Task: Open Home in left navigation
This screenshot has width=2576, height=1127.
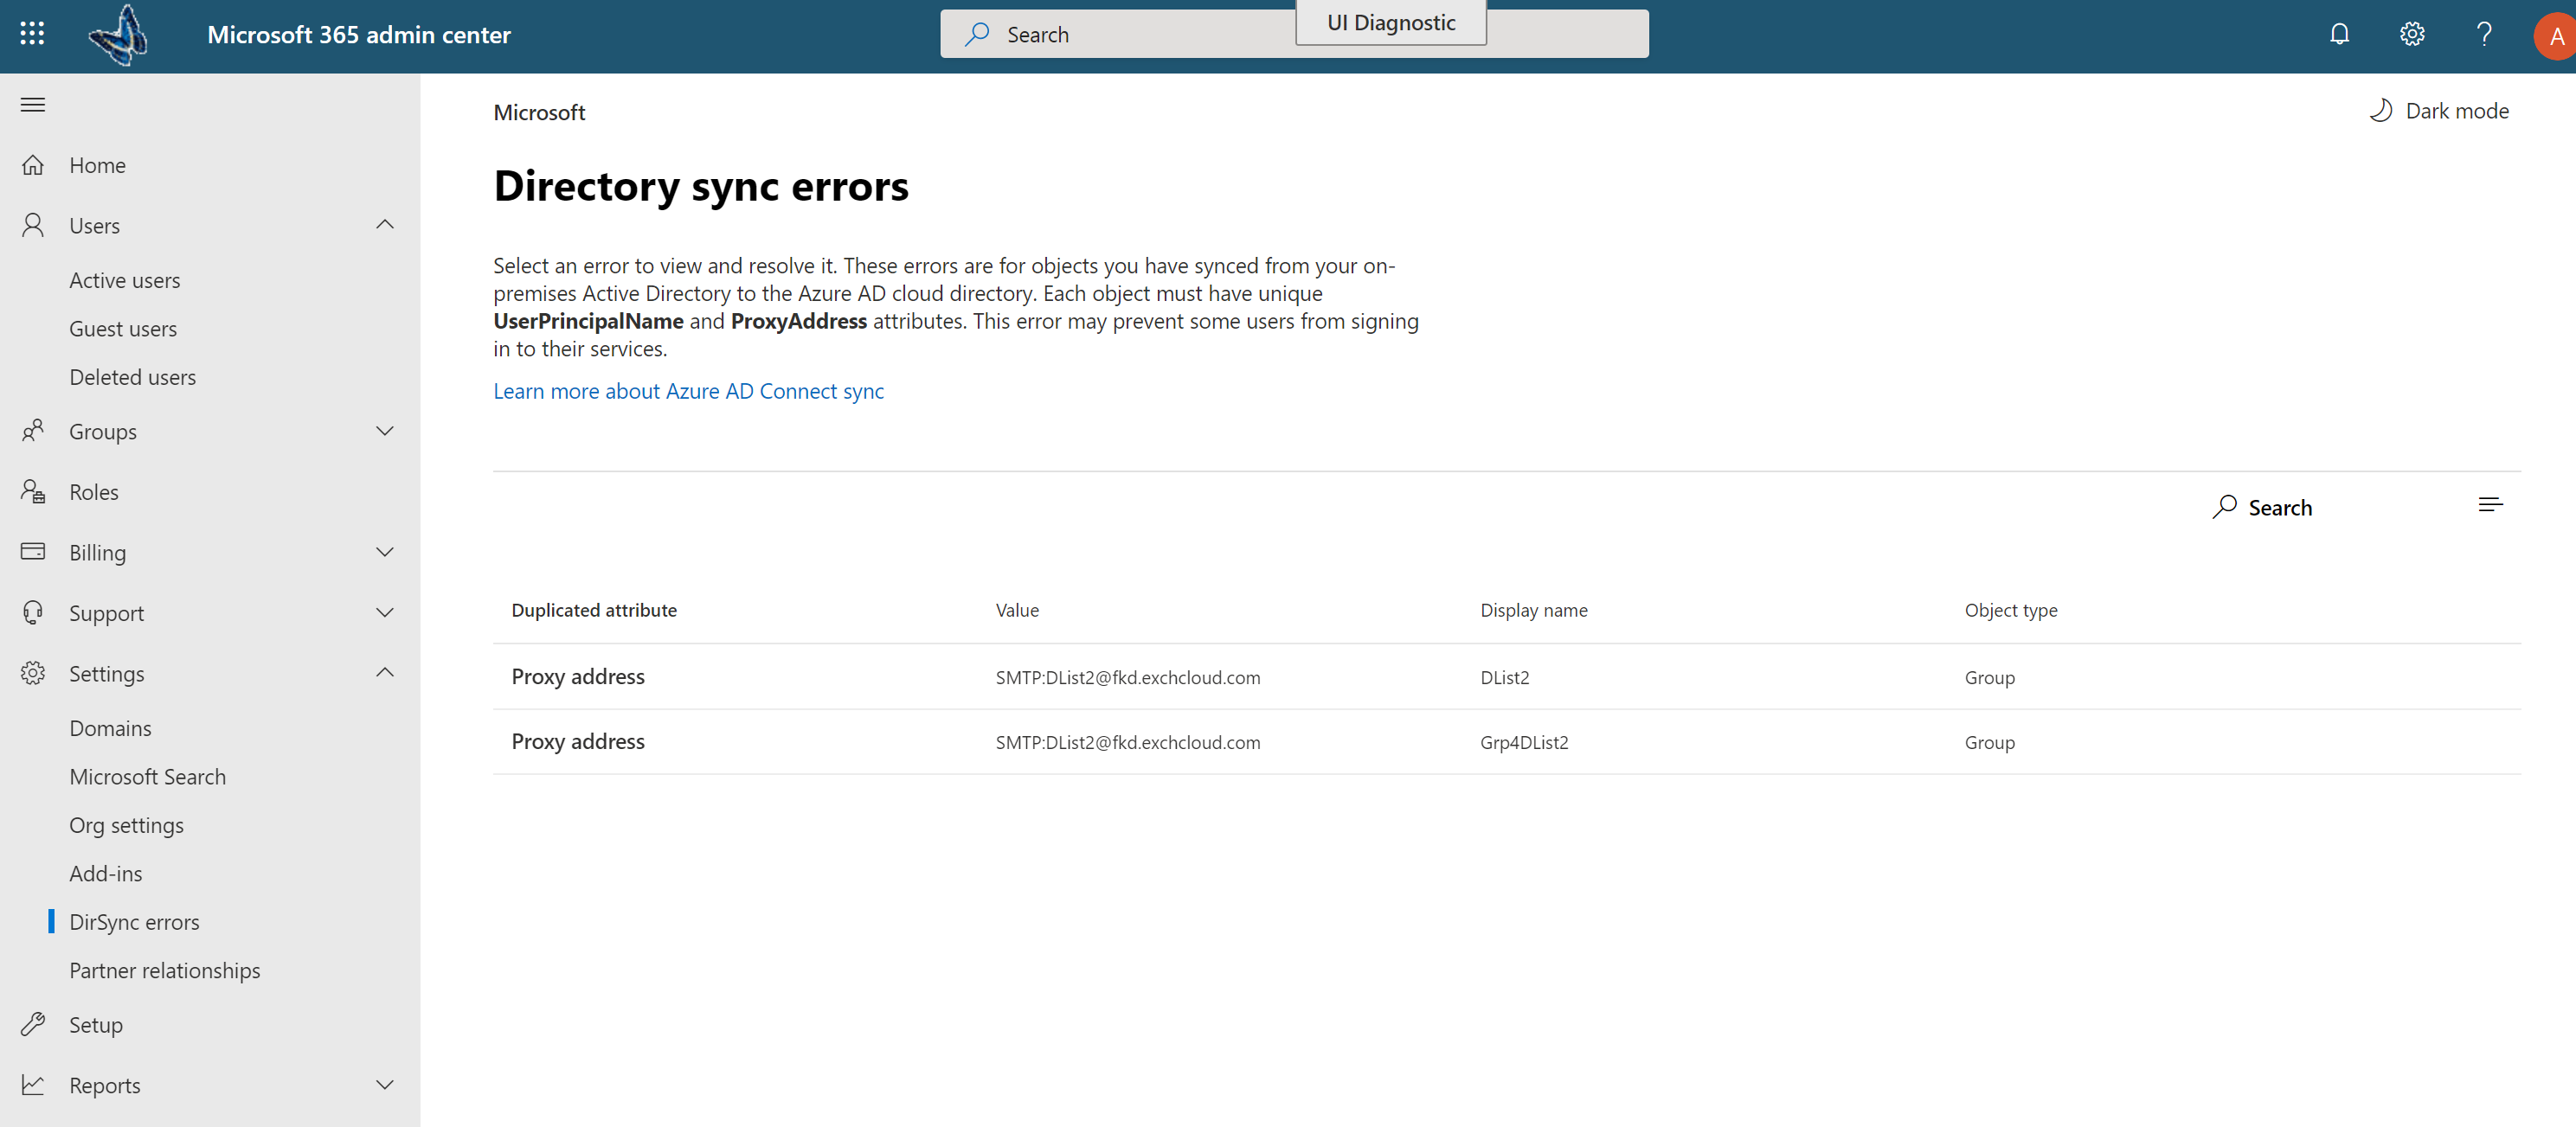Action: point(95,163)
